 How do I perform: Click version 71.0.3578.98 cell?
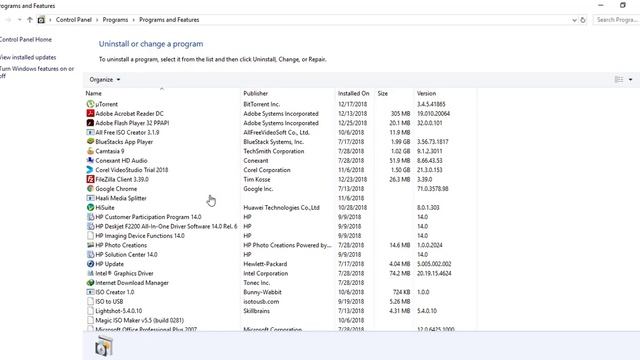click(x=432, y=189)
